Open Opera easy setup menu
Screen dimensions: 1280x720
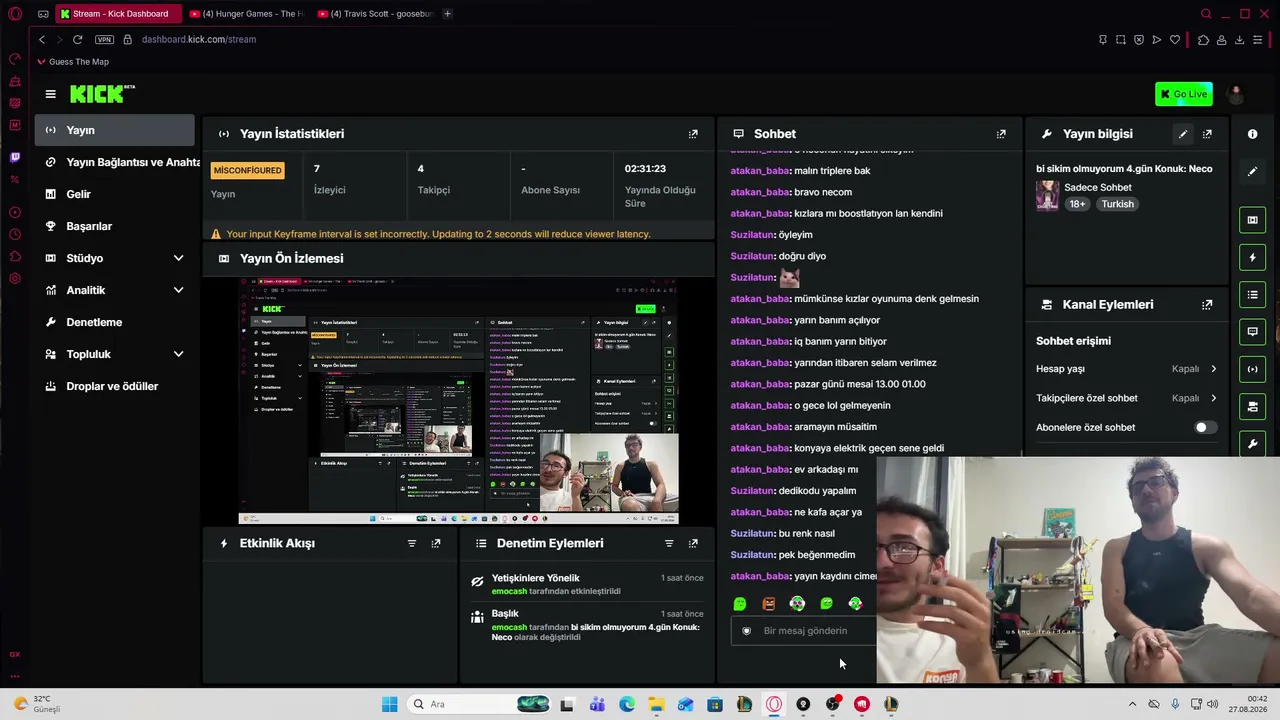[x=1258, y=40]
